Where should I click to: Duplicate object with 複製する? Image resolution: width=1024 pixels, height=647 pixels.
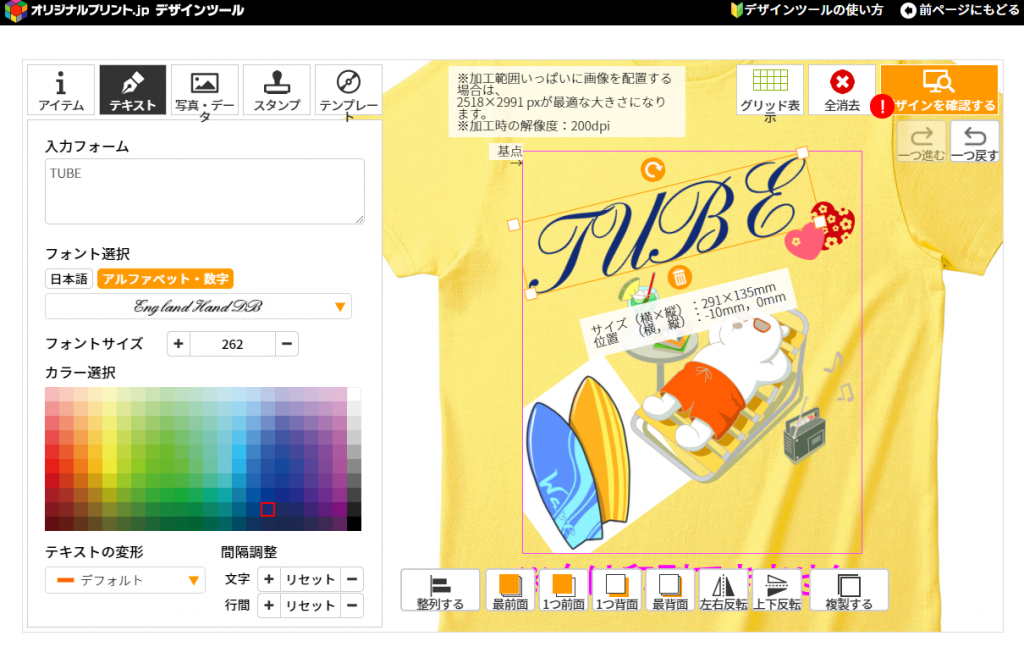pos(849,590)
